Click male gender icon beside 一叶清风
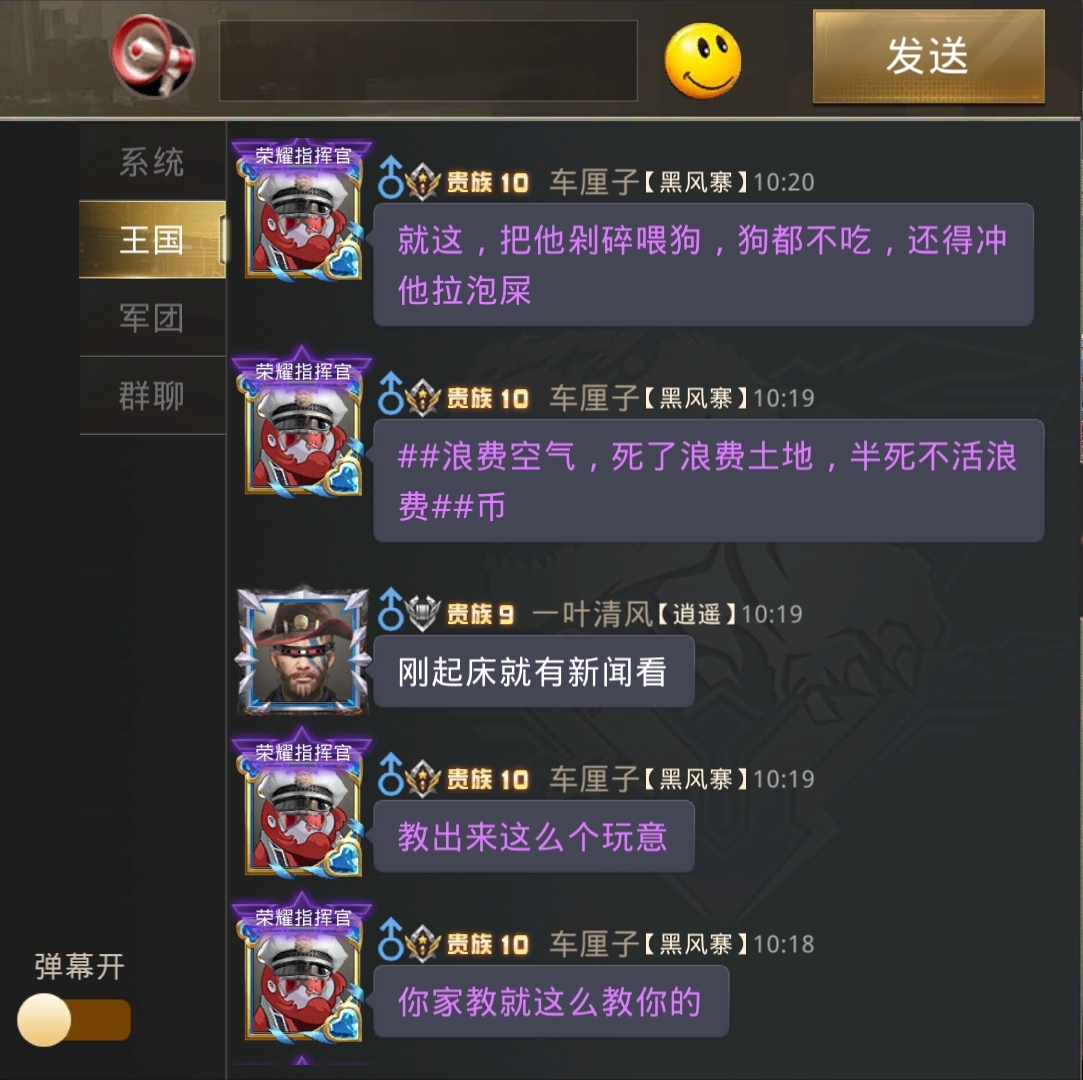Viewport: 1083px width, 1080px height. coord(390,609)
